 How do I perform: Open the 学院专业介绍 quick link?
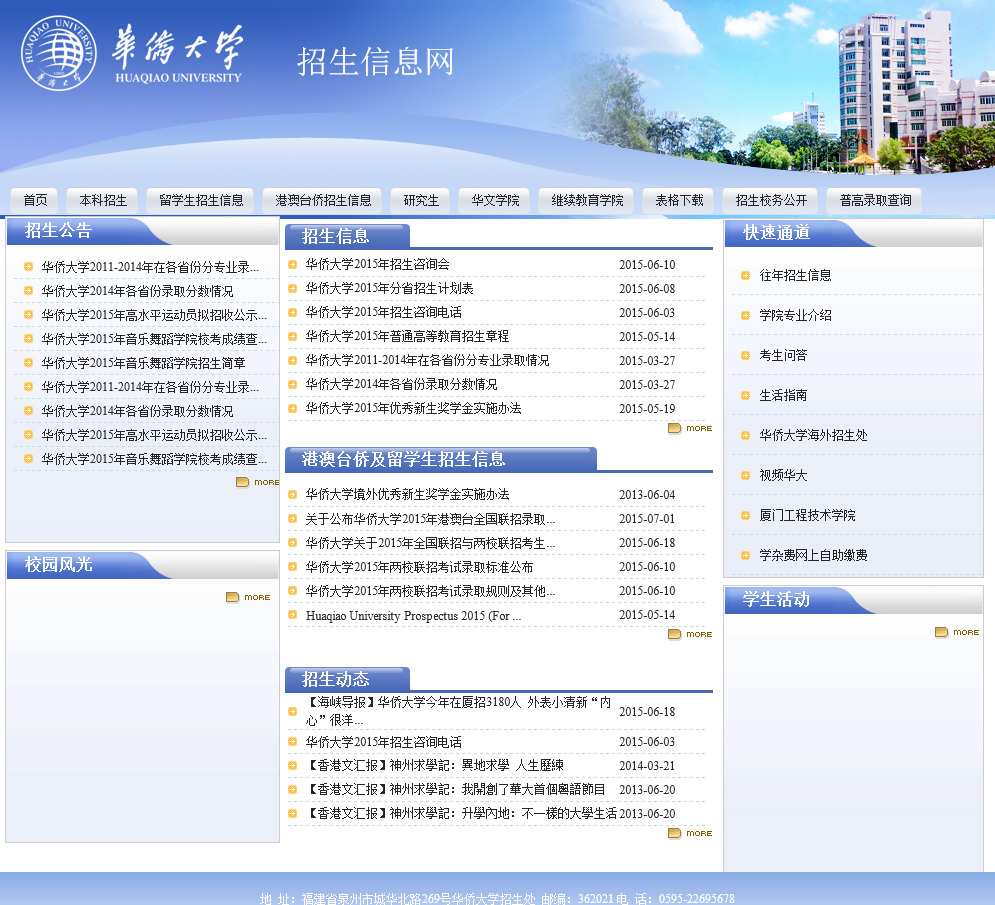click(795, 315)
